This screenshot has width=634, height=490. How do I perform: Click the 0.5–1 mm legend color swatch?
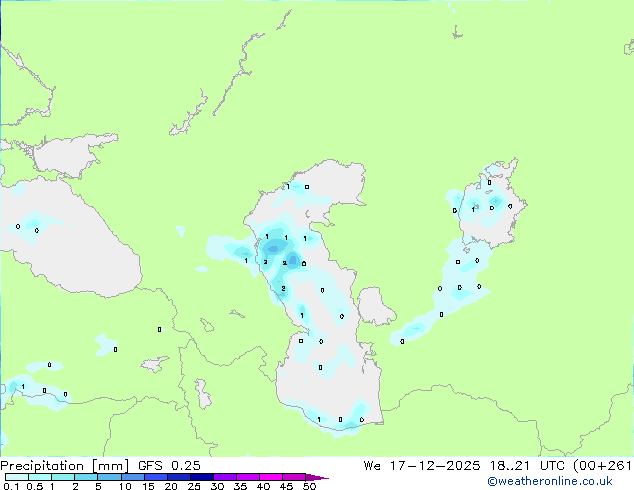coord(40,477)
